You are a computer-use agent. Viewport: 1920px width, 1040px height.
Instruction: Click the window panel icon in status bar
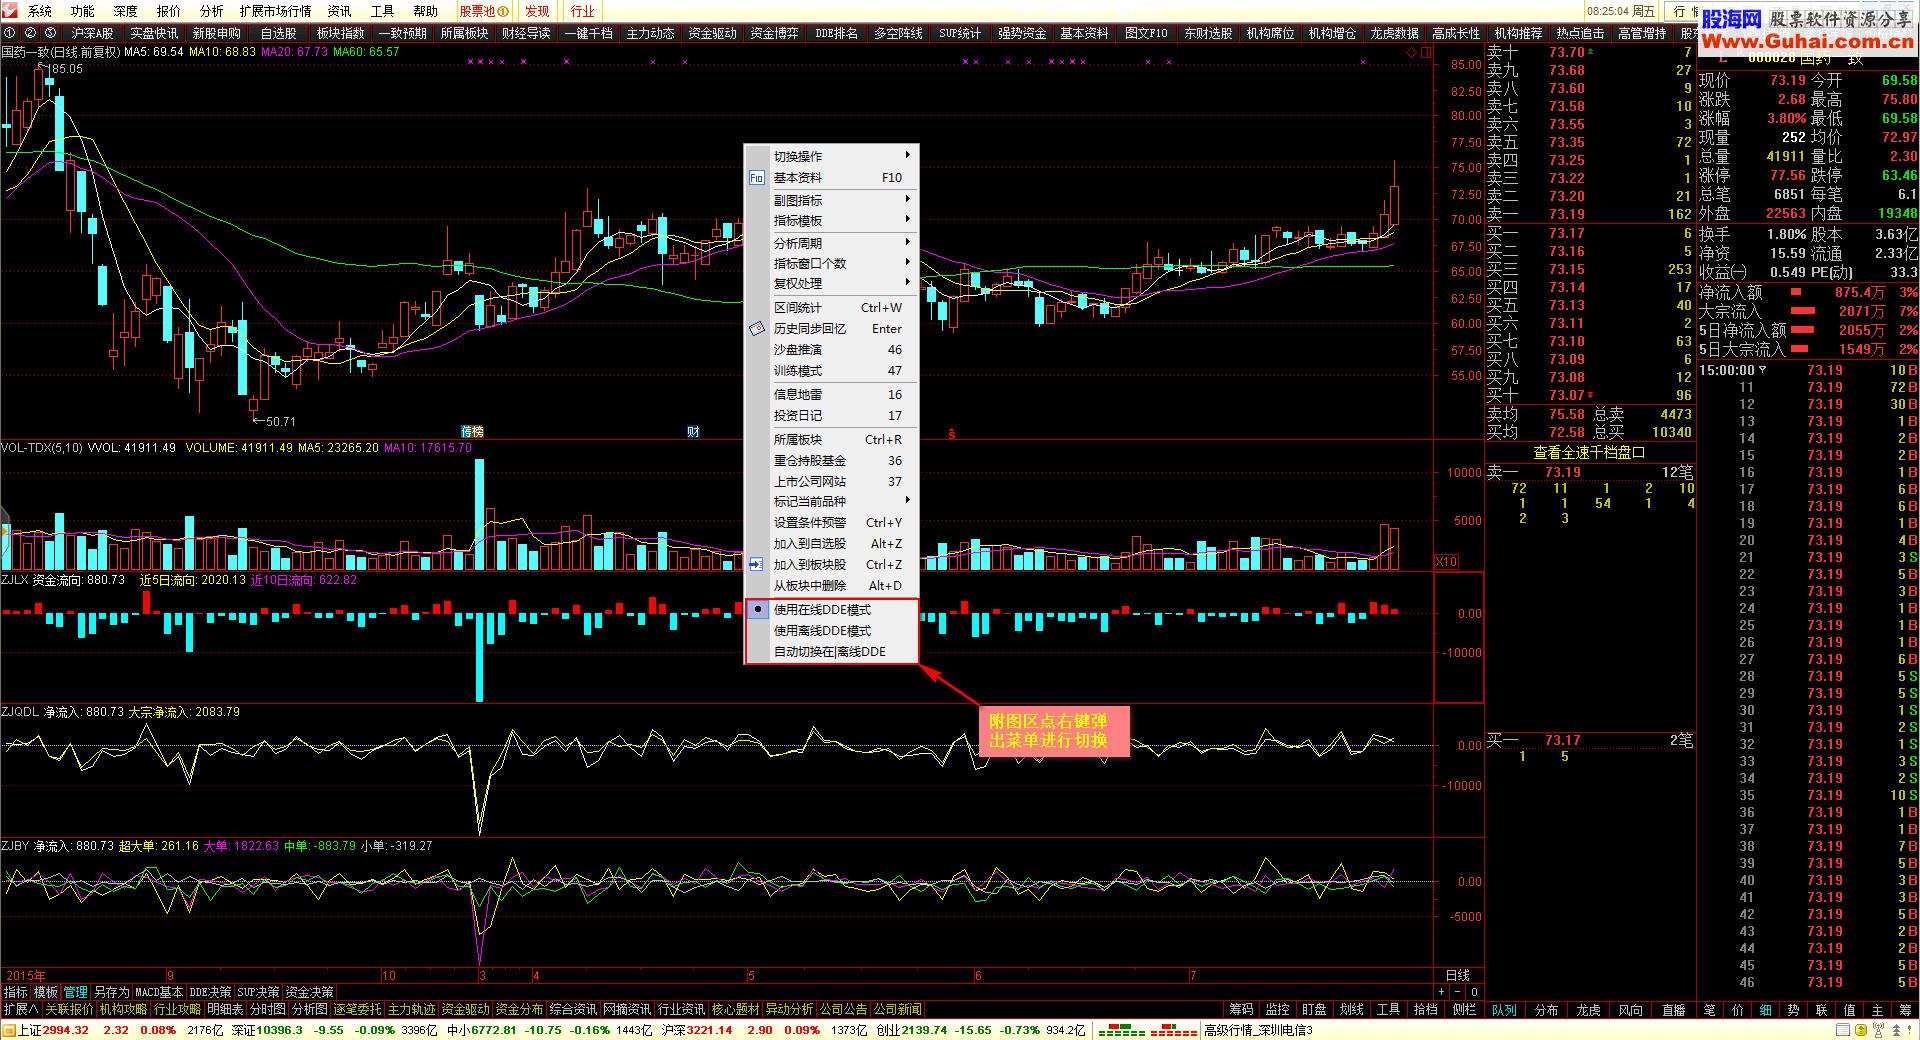(x=1843, y=1030)
